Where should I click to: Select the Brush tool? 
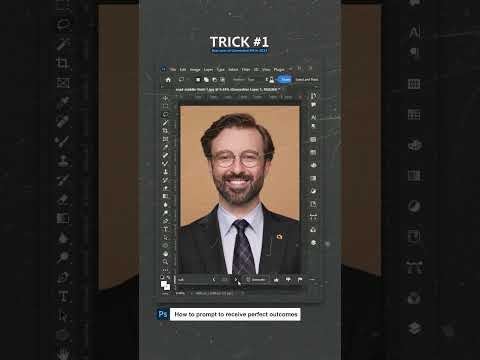coord(165,163)
